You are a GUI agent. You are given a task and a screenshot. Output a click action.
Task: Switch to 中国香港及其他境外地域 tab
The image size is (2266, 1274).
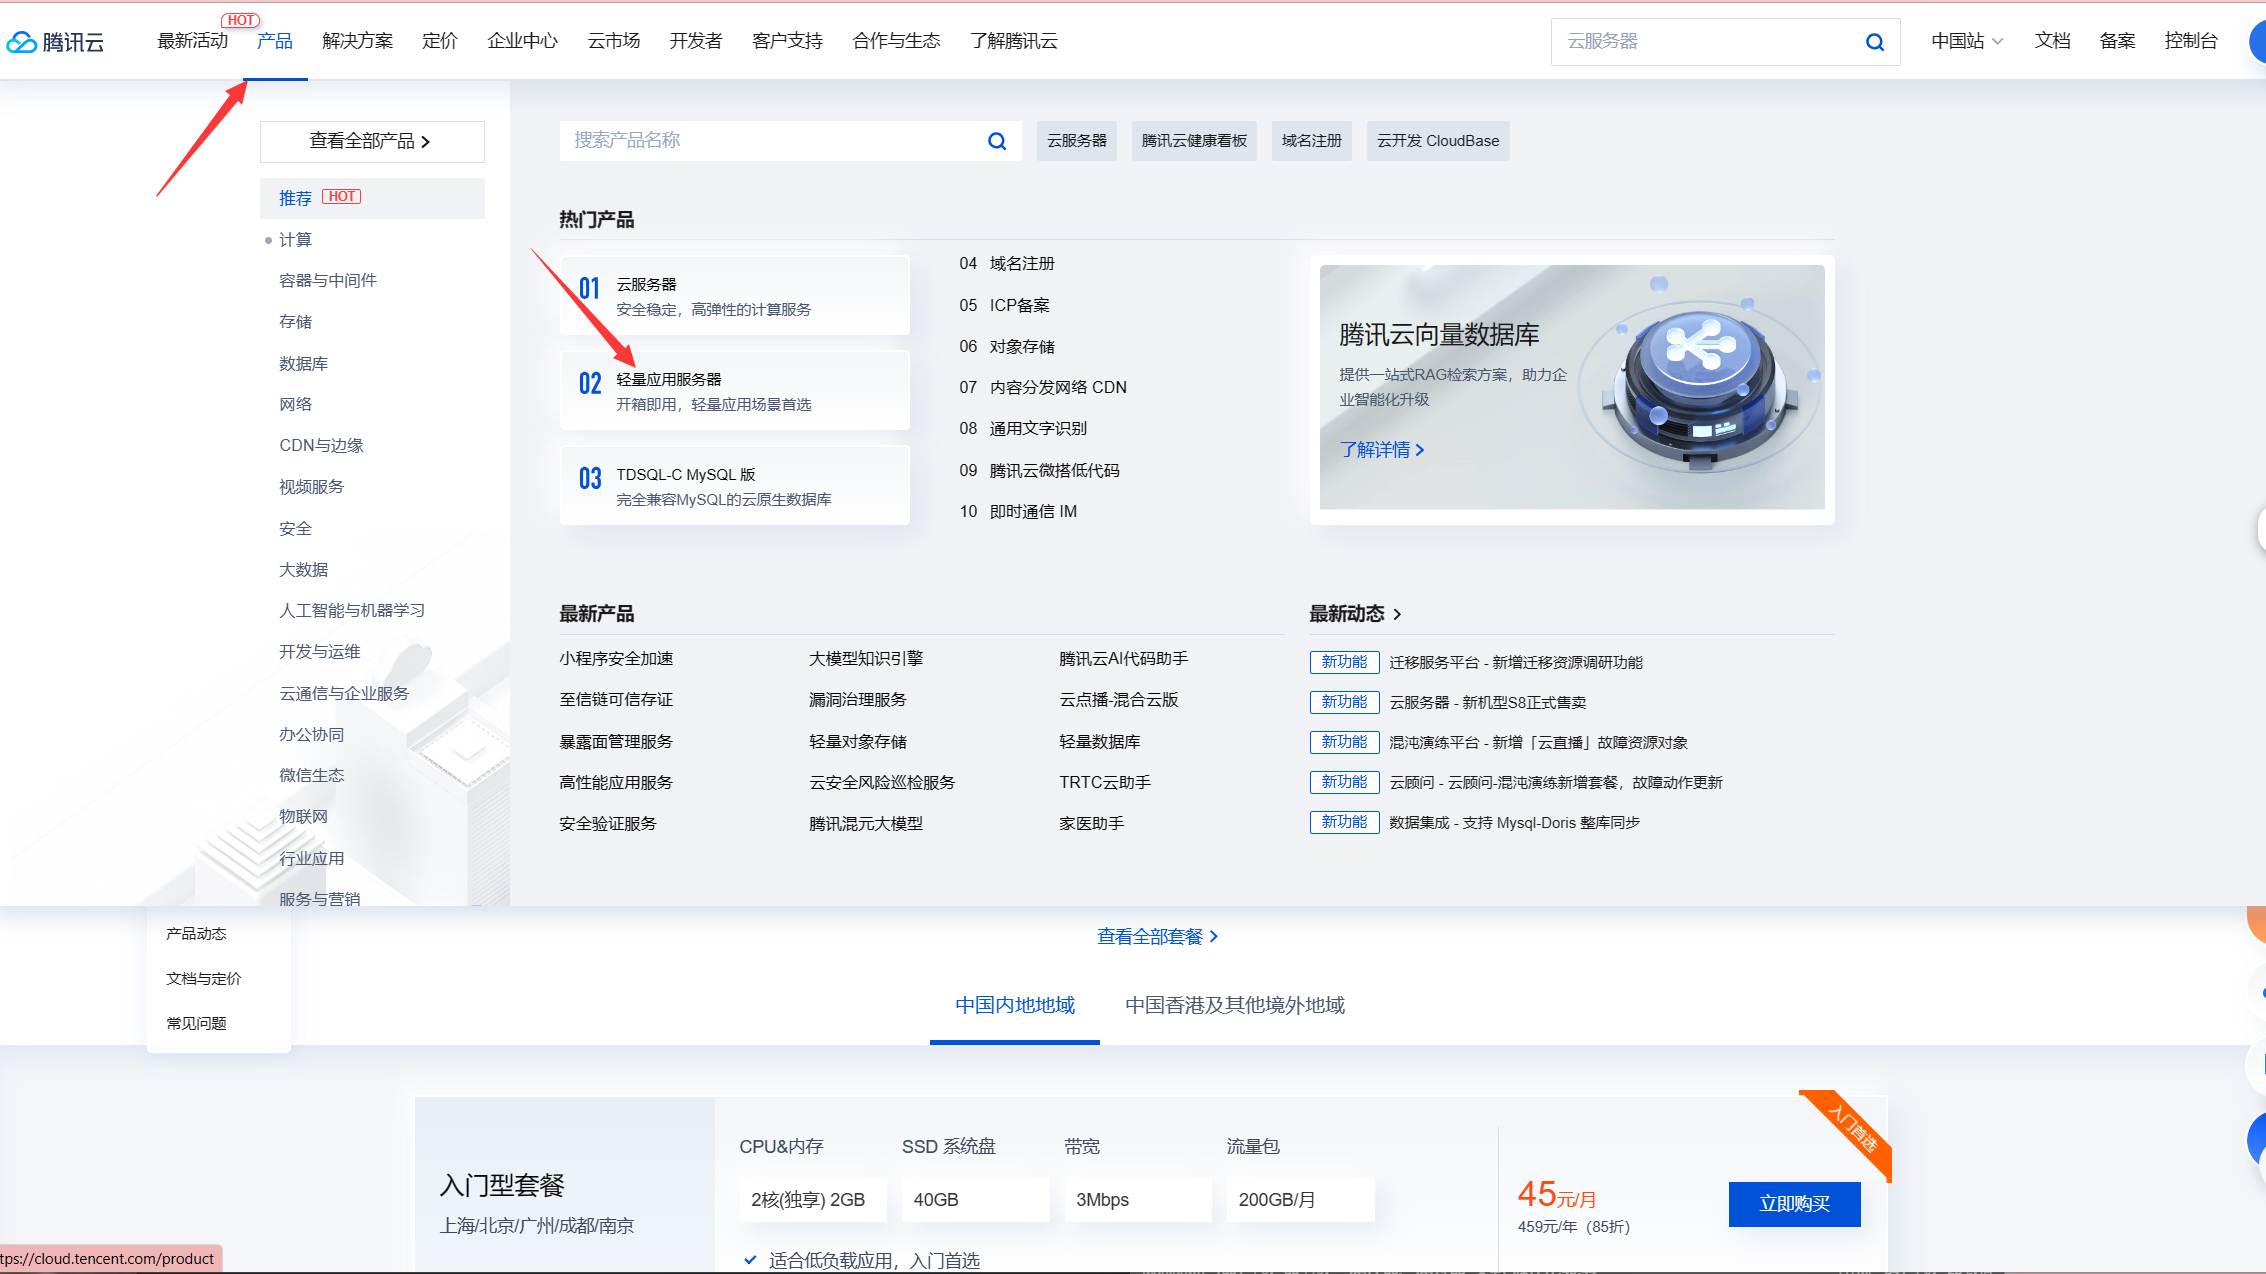1235,1006
